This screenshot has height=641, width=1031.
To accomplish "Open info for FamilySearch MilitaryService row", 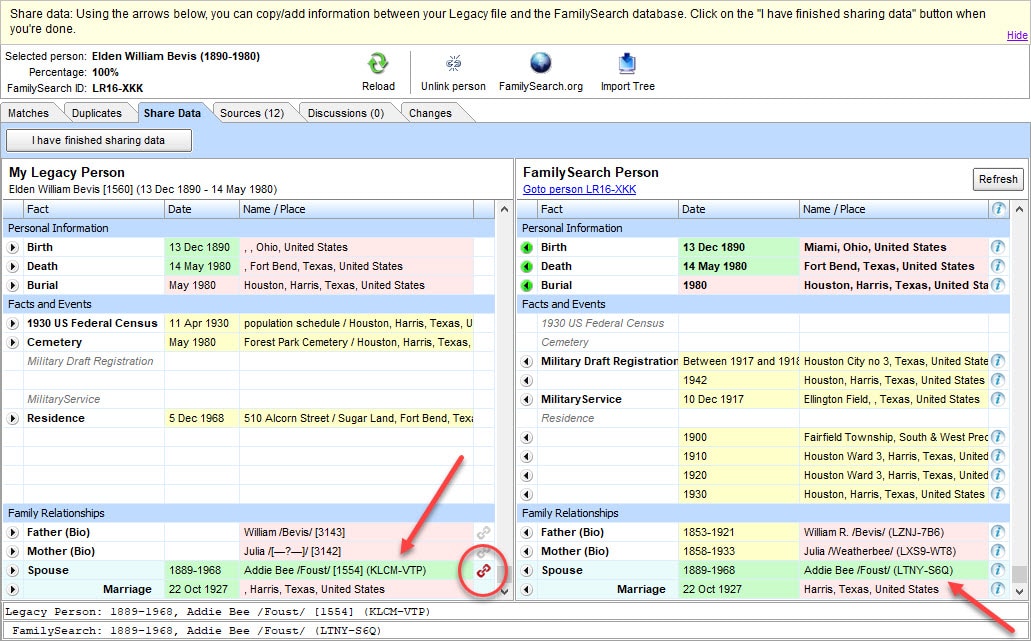I will point(998,399).
